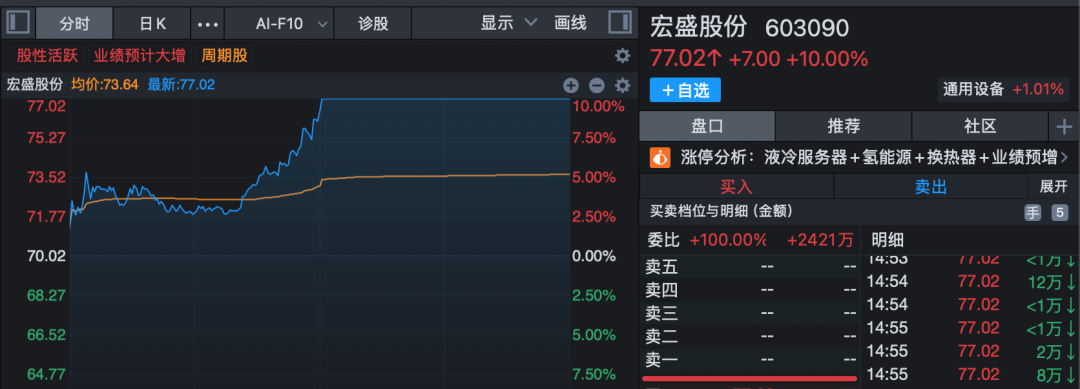Open the three-dots more periods menu
The image size is (1080, 389).
click(x=207, y=23)
